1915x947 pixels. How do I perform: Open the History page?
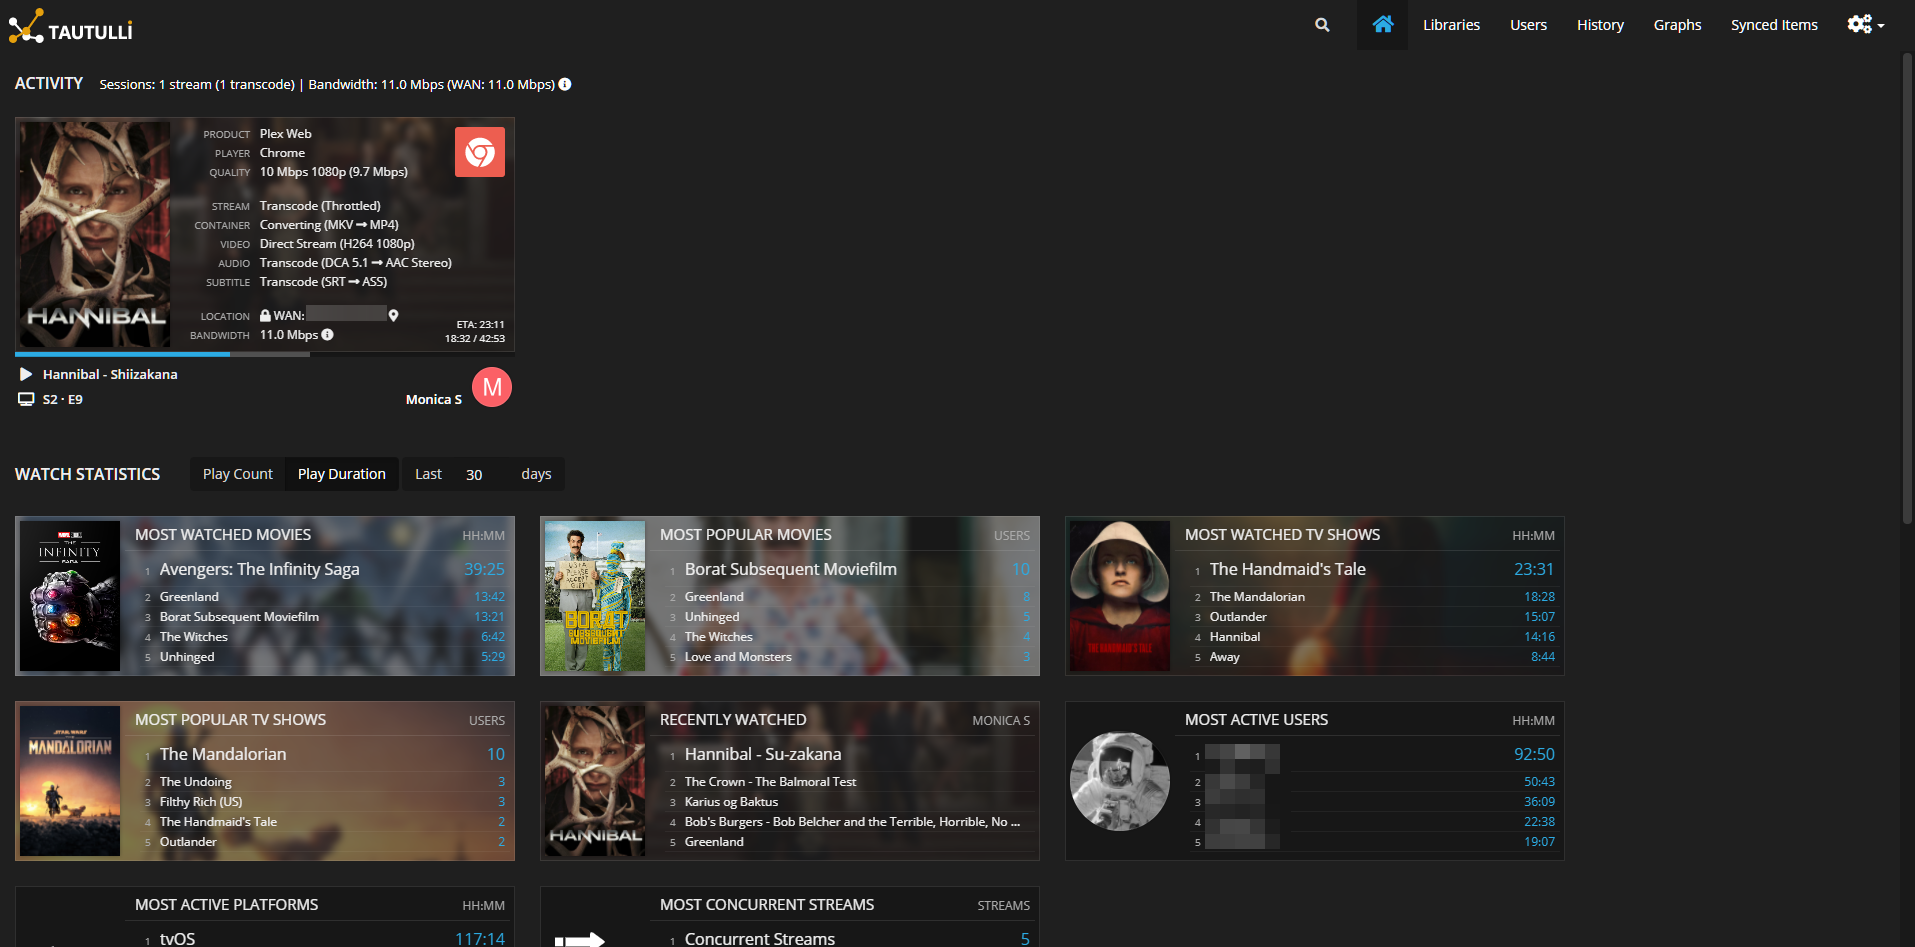(x=1600, y=25)
